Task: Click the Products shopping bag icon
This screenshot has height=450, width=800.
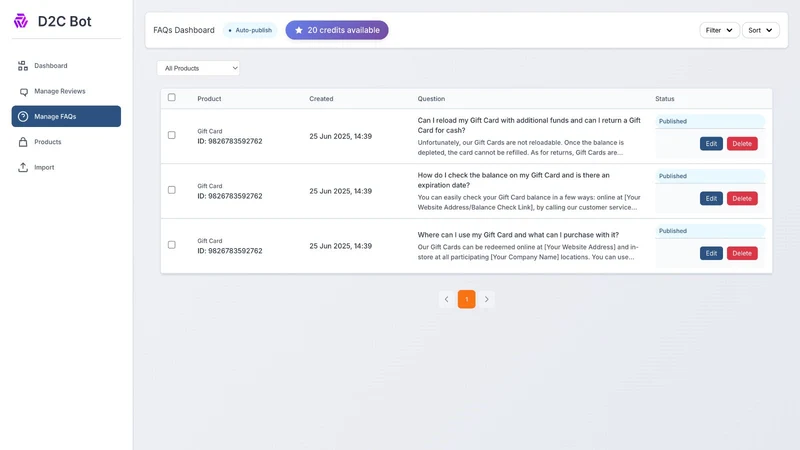Action: (x=23, y=142)
